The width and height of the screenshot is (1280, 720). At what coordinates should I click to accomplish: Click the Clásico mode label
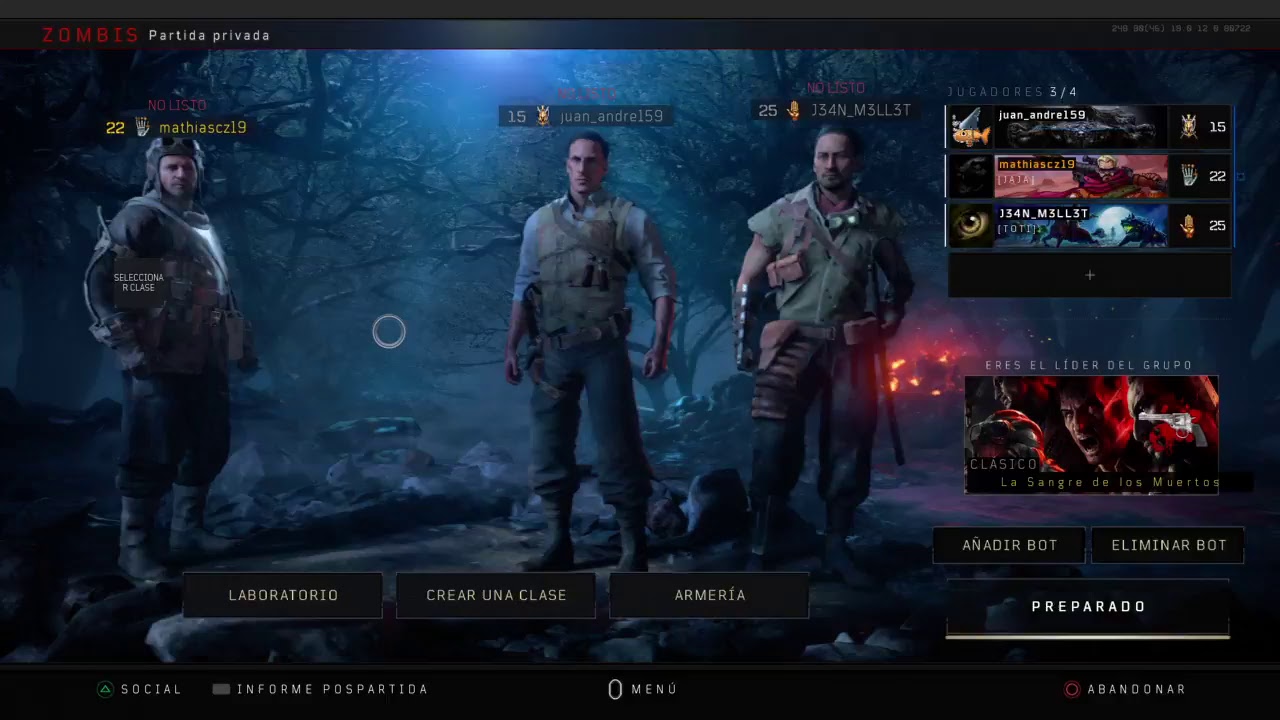(1003, 464)
